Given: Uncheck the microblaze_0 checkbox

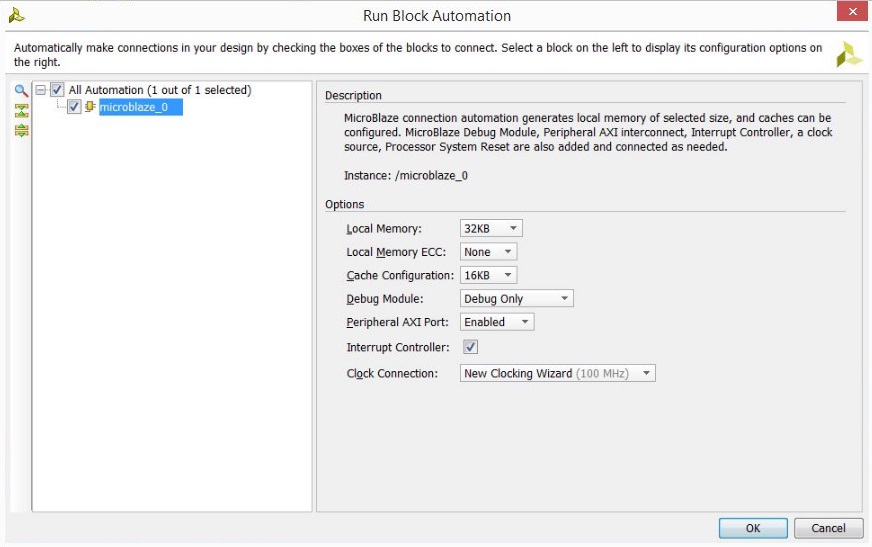Looking at the screenshot, I should (x=74, y=107).
